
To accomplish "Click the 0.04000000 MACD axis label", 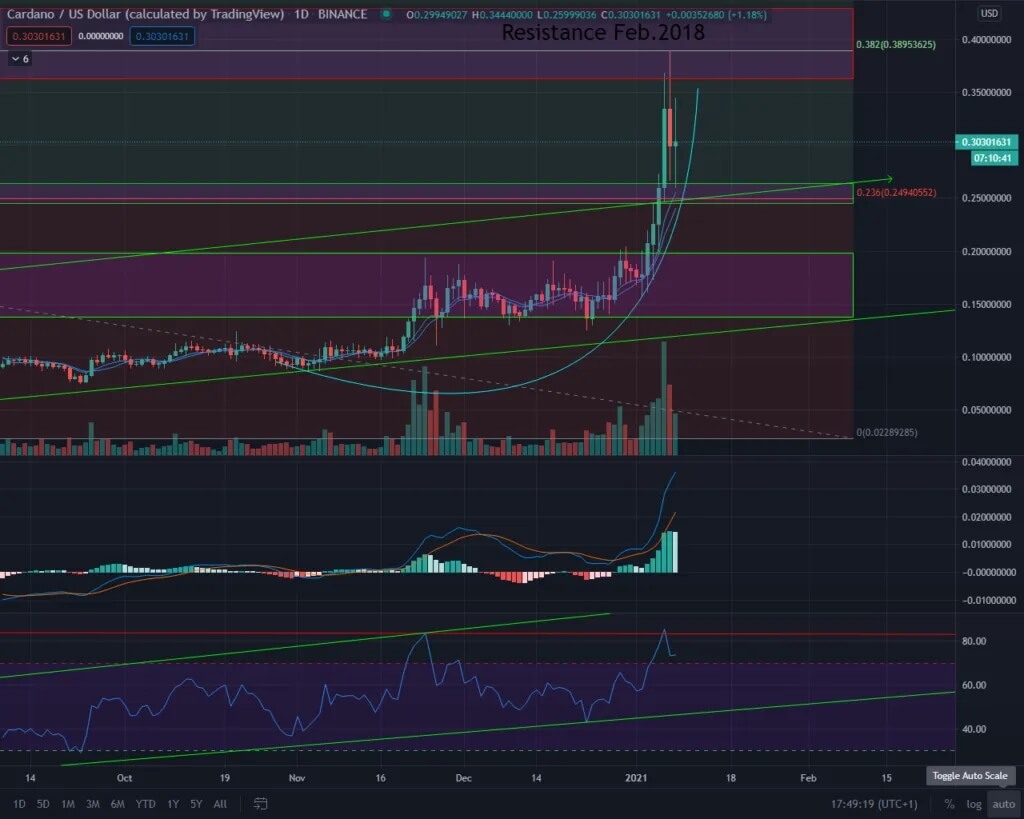I will [986, 462].
